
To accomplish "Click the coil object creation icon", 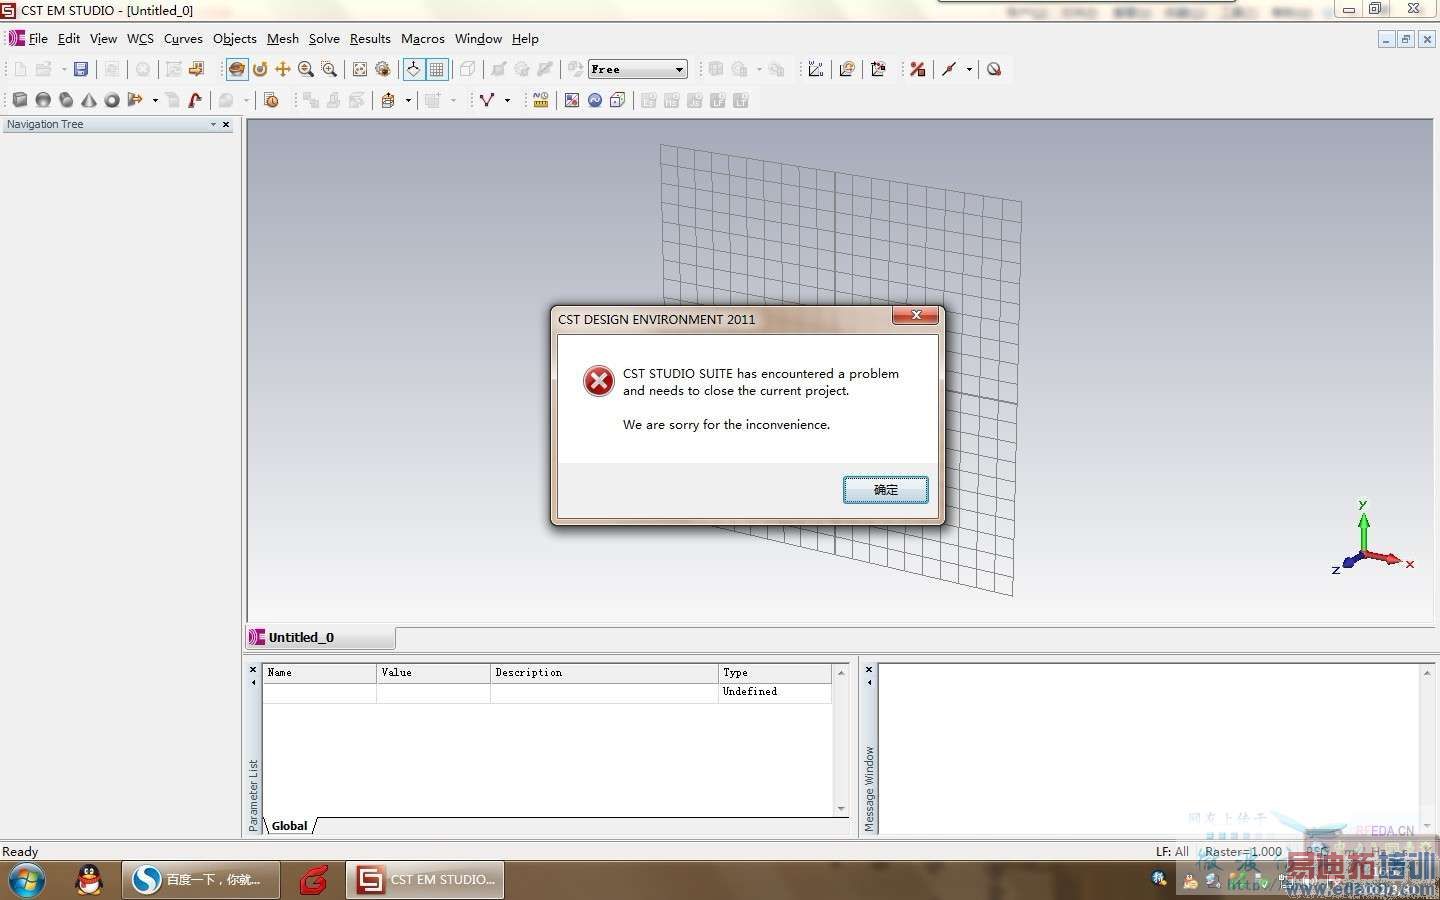I will [x=389, y=100].
